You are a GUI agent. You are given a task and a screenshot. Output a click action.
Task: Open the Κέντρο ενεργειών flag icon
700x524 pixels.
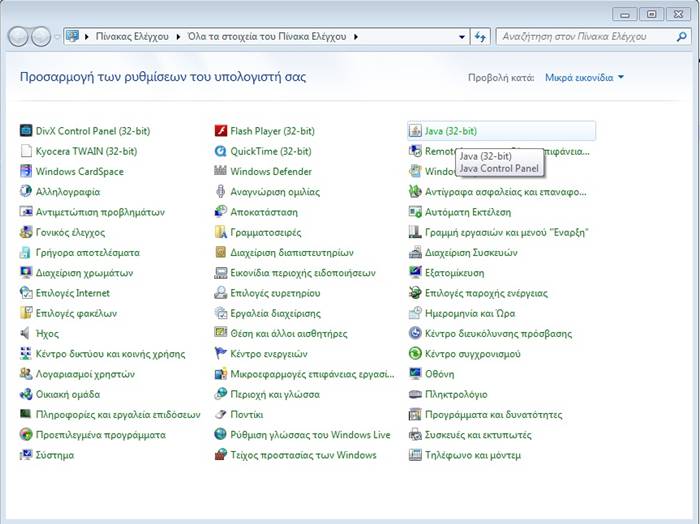coord(221,354)
